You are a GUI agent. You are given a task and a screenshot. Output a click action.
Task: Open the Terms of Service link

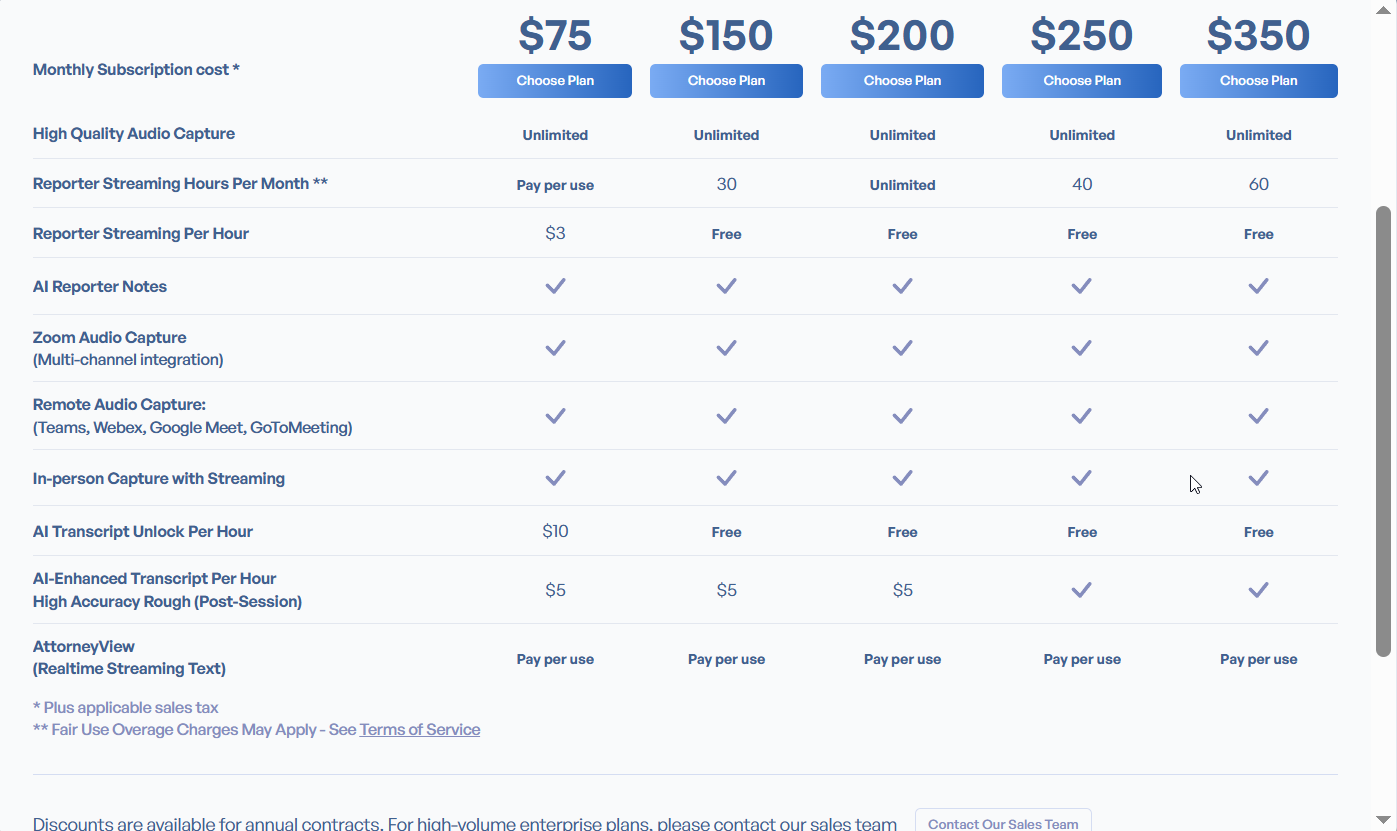[419, 730]
